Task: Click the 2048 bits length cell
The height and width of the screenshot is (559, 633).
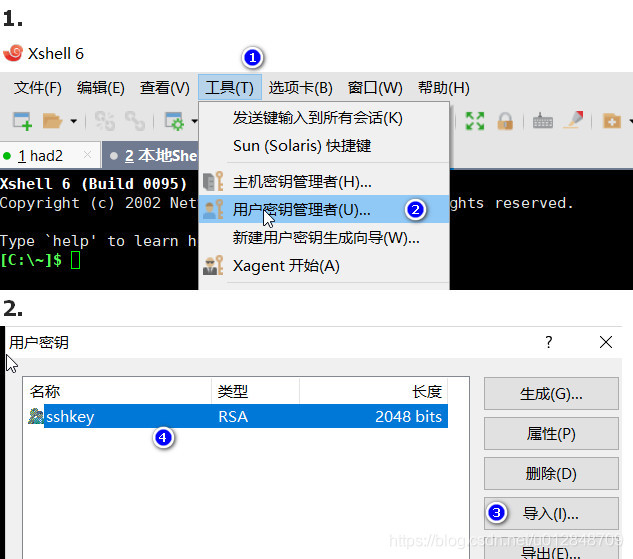Action: [408, 417]
